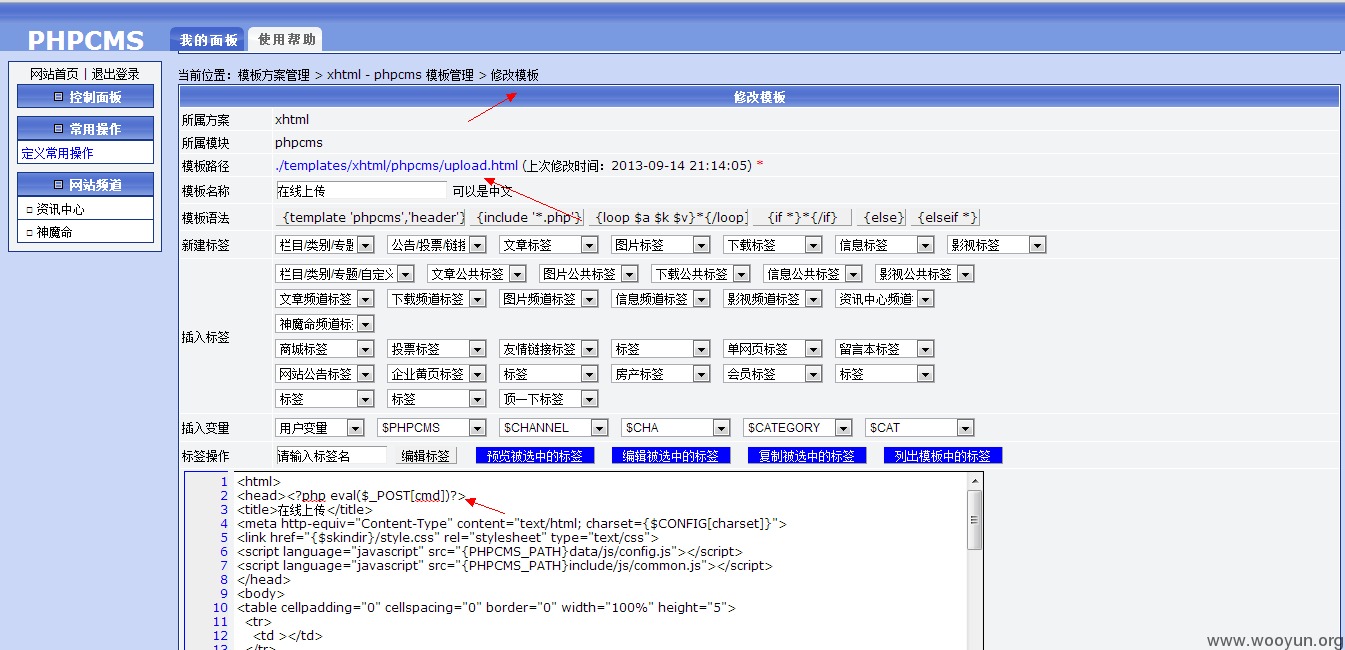Expand the $CHANNEL variable dropdown
Image resolution: width=1345 pixels, height=650 pixels.
[x=554, y=428]
